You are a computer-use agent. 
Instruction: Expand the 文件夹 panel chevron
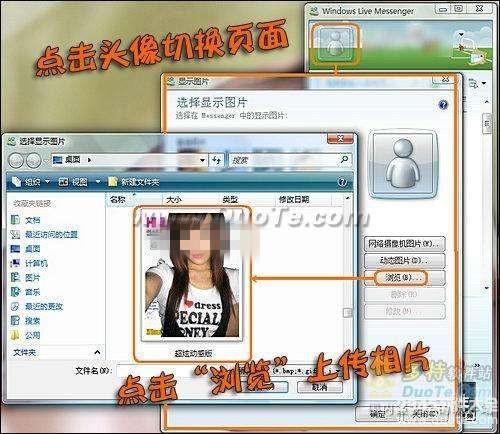(97, 352)
